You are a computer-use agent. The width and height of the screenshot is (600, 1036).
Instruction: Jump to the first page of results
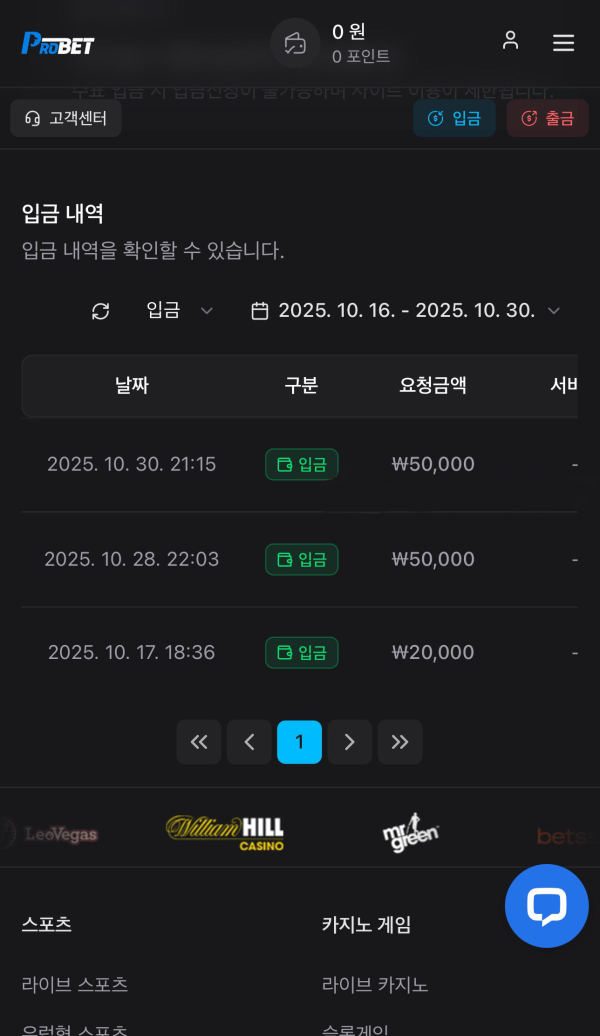(199, 742)
